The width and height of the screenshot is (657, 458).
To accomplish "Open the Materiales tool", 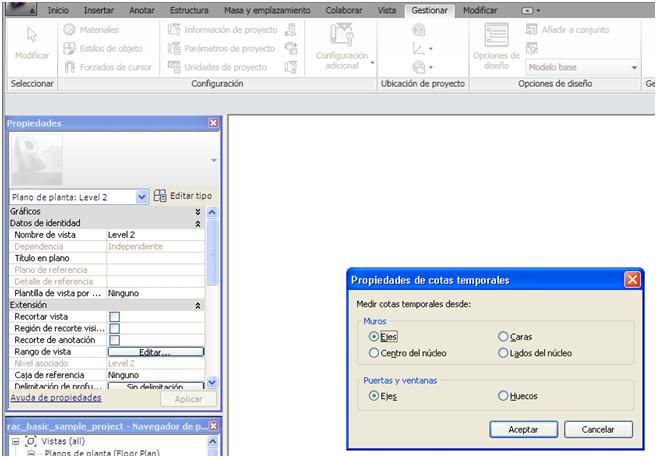I will coord(71,30).
